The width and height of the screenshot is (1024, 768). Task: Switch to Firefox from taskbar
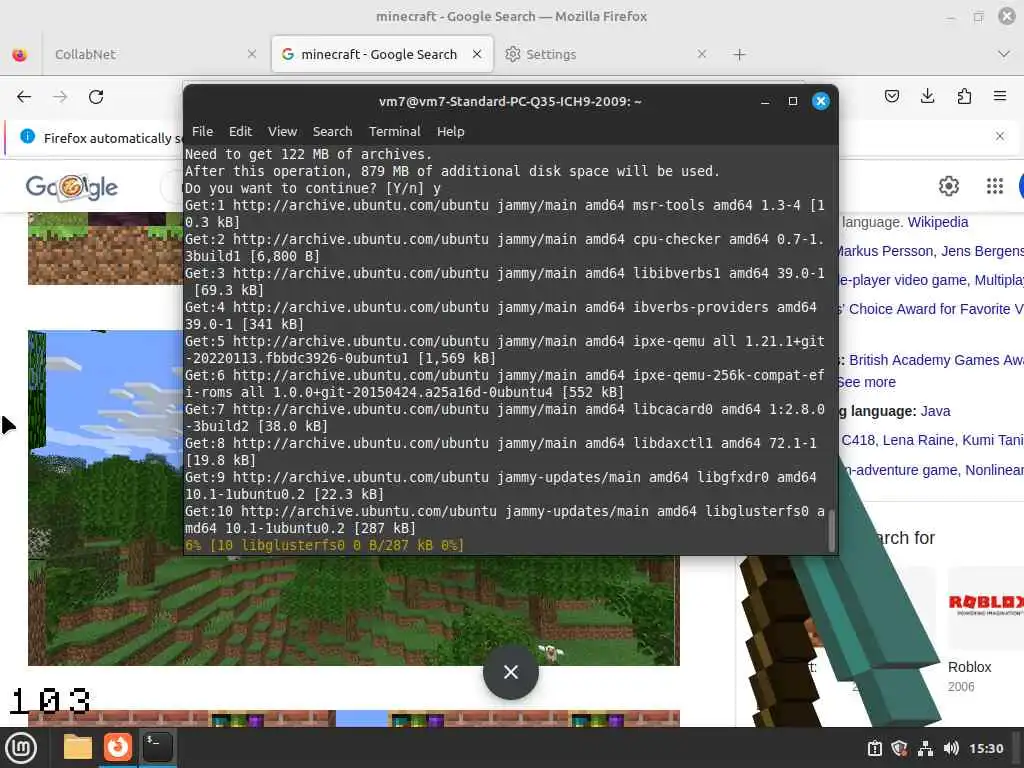pyautogui.click(x=118, y=747)
